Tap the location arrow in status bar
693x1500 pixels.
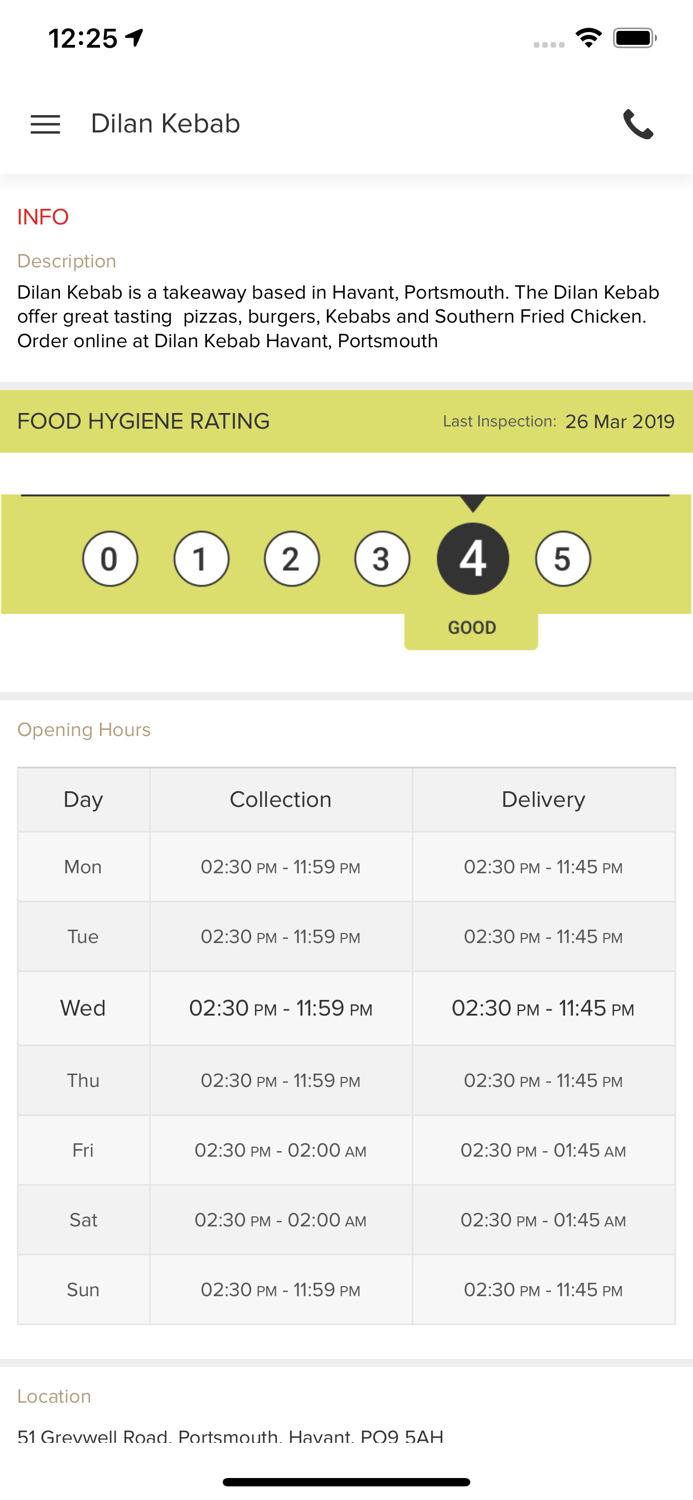point(135,38)
